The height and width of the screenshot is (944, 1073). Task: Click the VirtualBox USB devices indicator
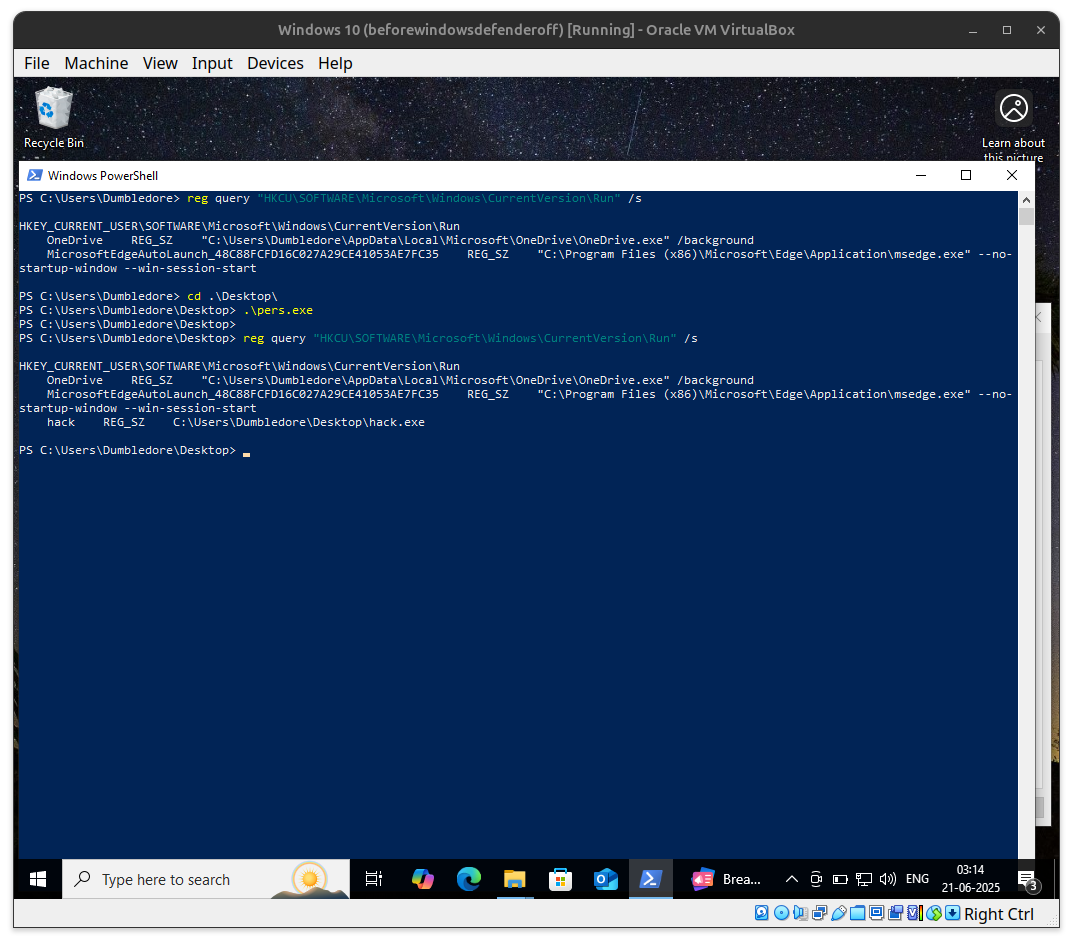[838, 913]
